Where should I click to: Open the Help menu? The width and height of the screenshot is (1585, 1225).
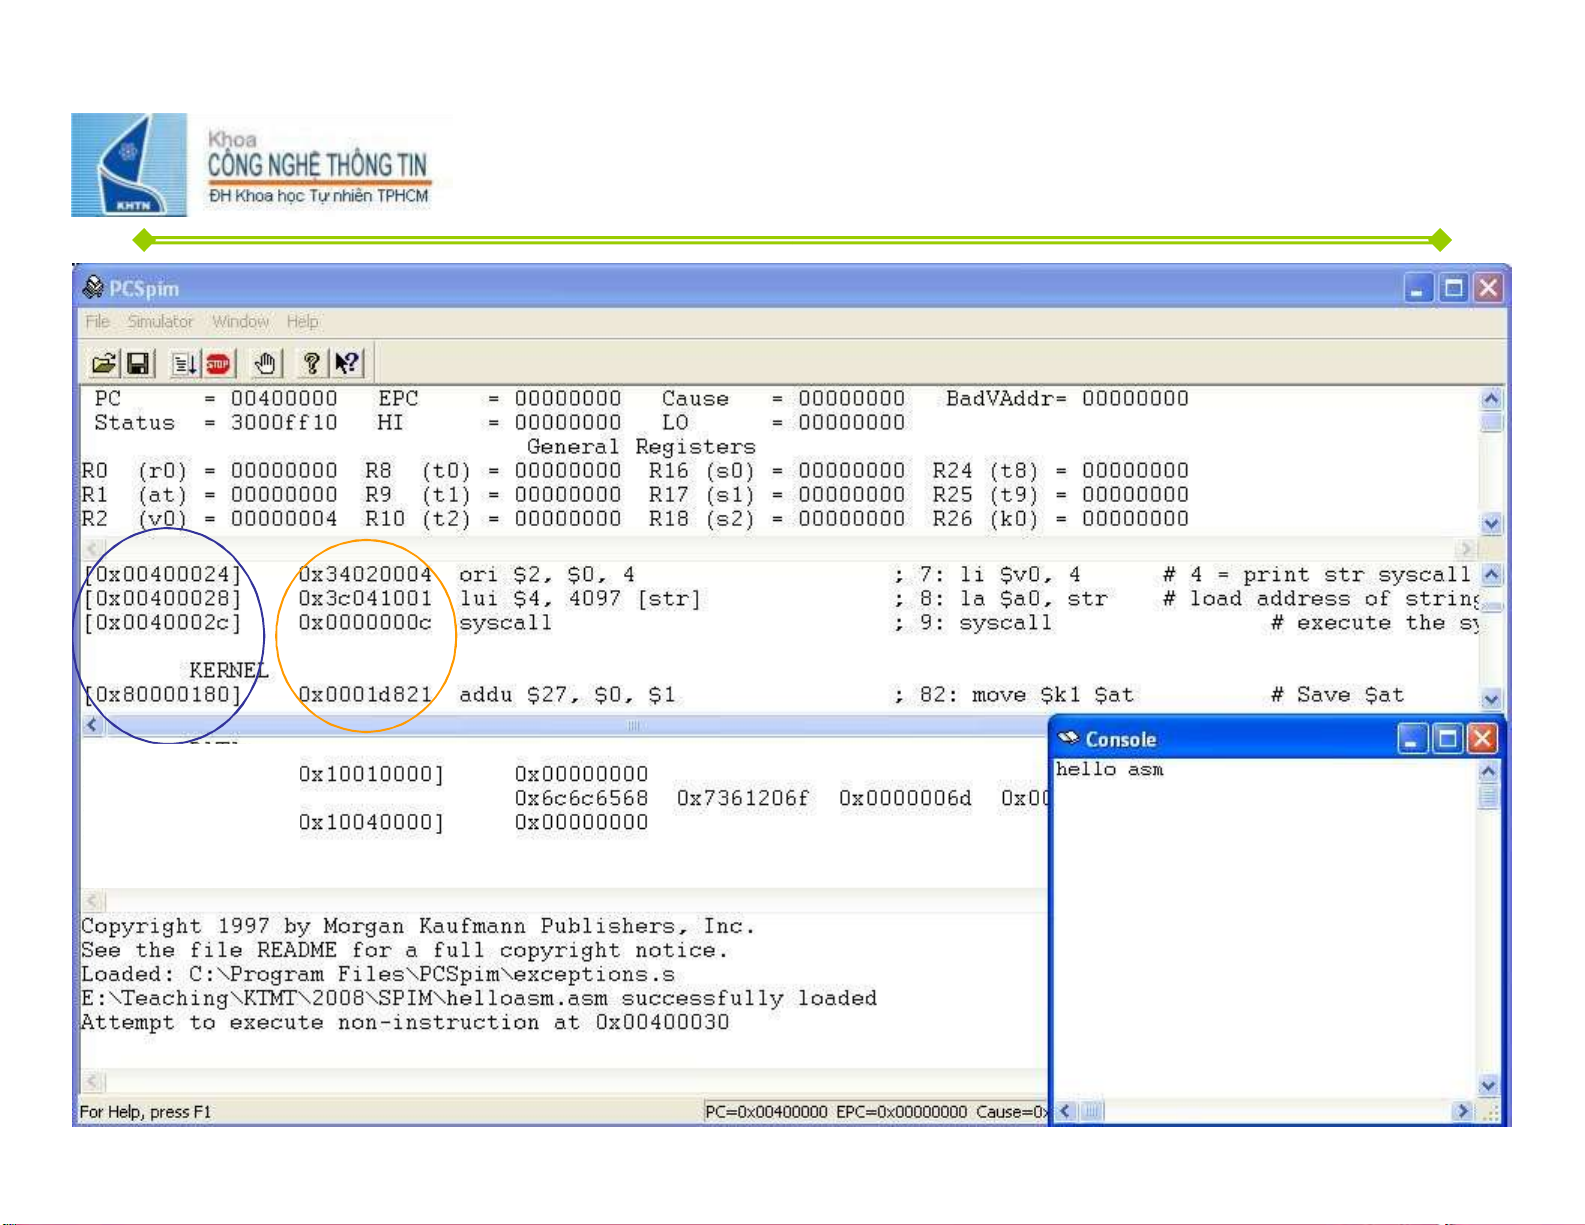(302, 321)
